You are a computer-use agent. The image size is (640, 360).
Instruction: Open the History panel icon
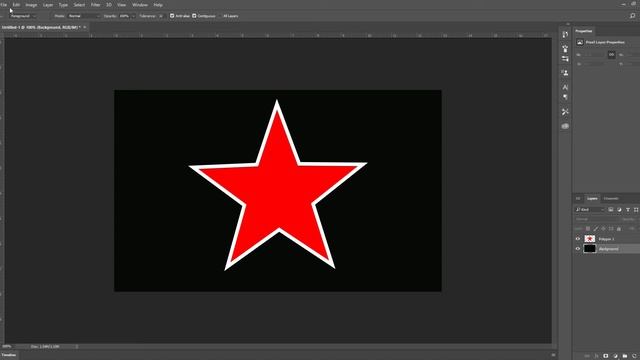(x=565, y=35)
